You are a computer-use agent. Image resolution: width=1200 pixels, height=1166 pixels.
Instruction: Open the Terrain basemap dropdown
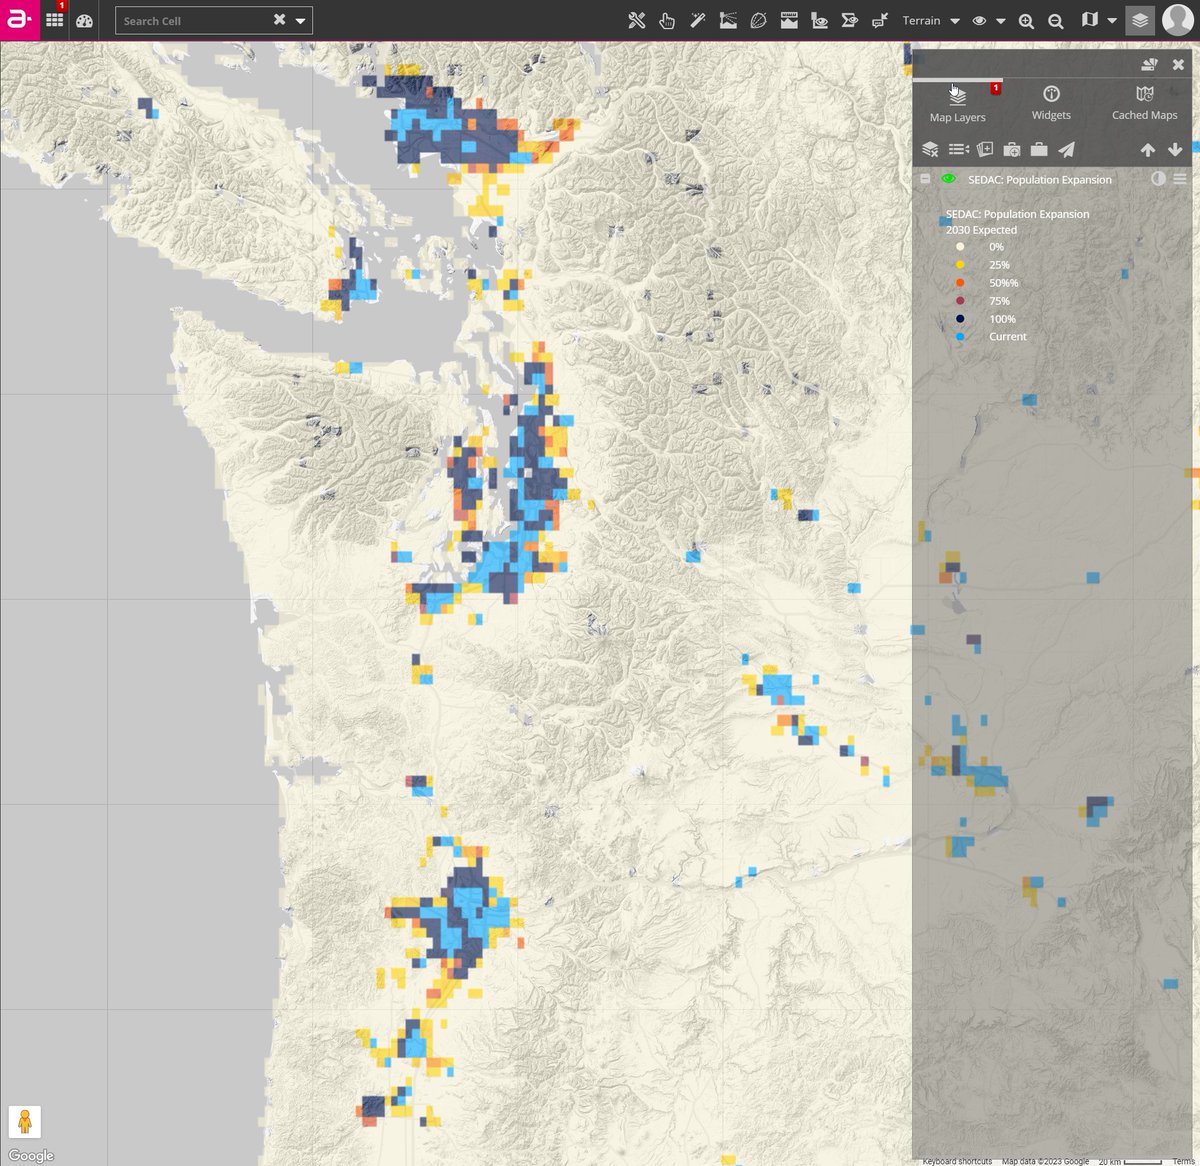tap(931, 20)
